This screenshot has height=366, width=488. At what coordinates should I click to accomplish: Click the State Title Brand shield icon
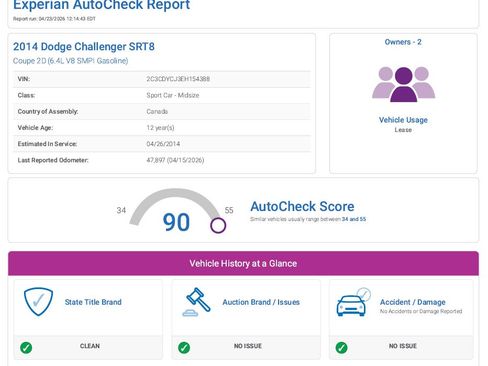(x=38, y=302)
